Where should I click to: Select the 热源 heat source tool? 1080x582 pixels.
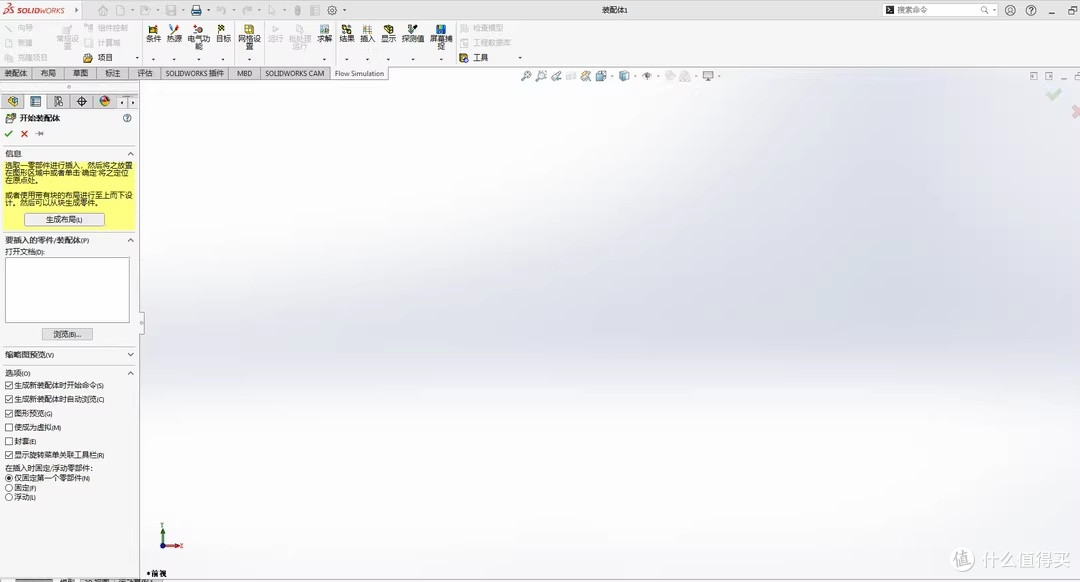(174, 34)
